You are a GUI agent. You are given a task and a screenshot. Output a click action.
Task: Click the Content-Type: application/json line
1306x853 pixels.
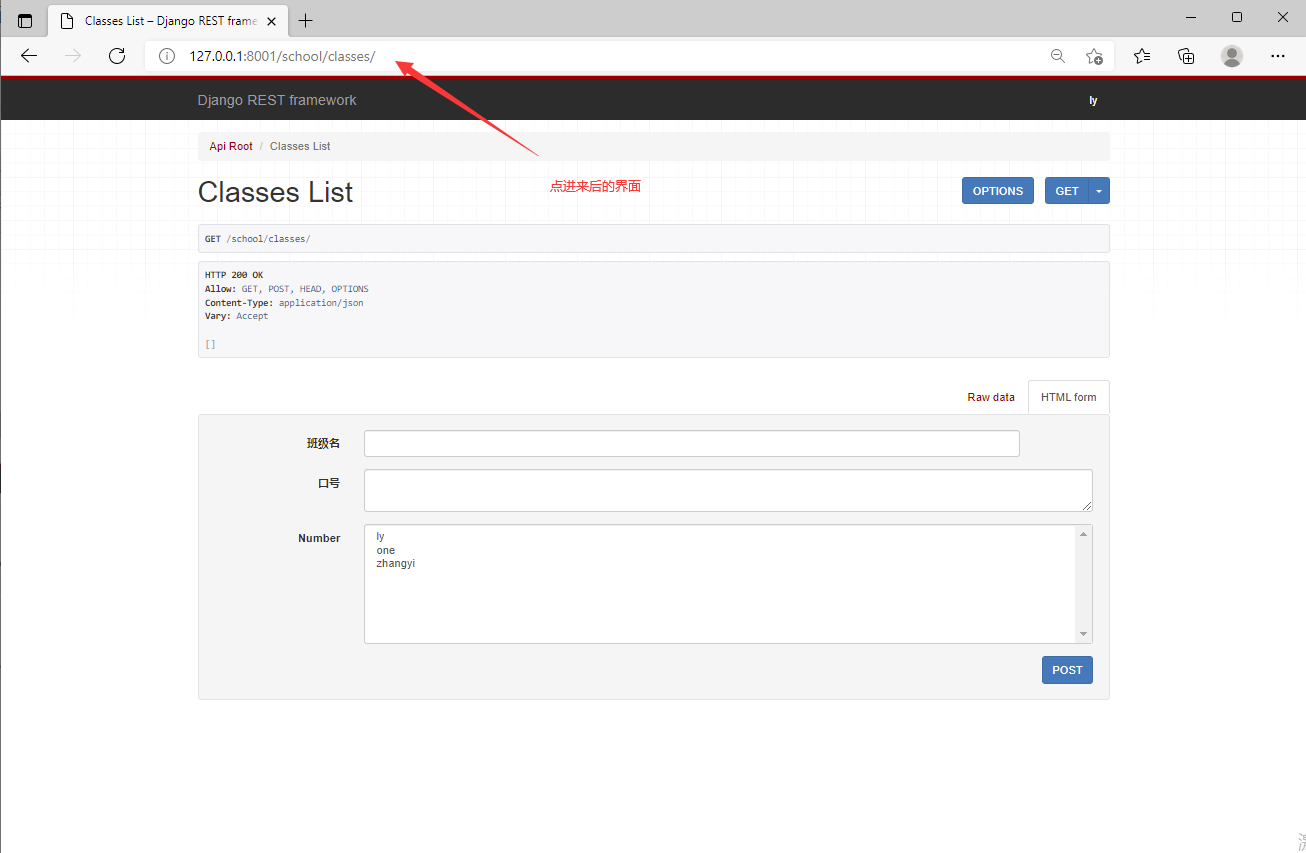[x=284, y=302]
